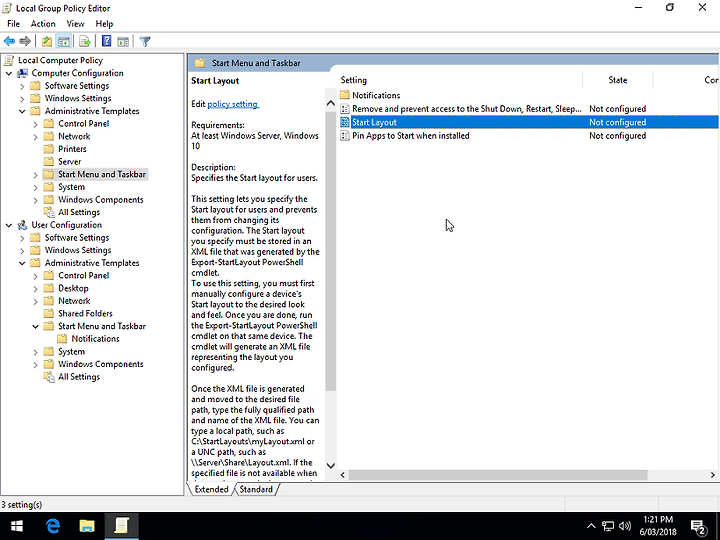Open the View menu

click(75, 24)
